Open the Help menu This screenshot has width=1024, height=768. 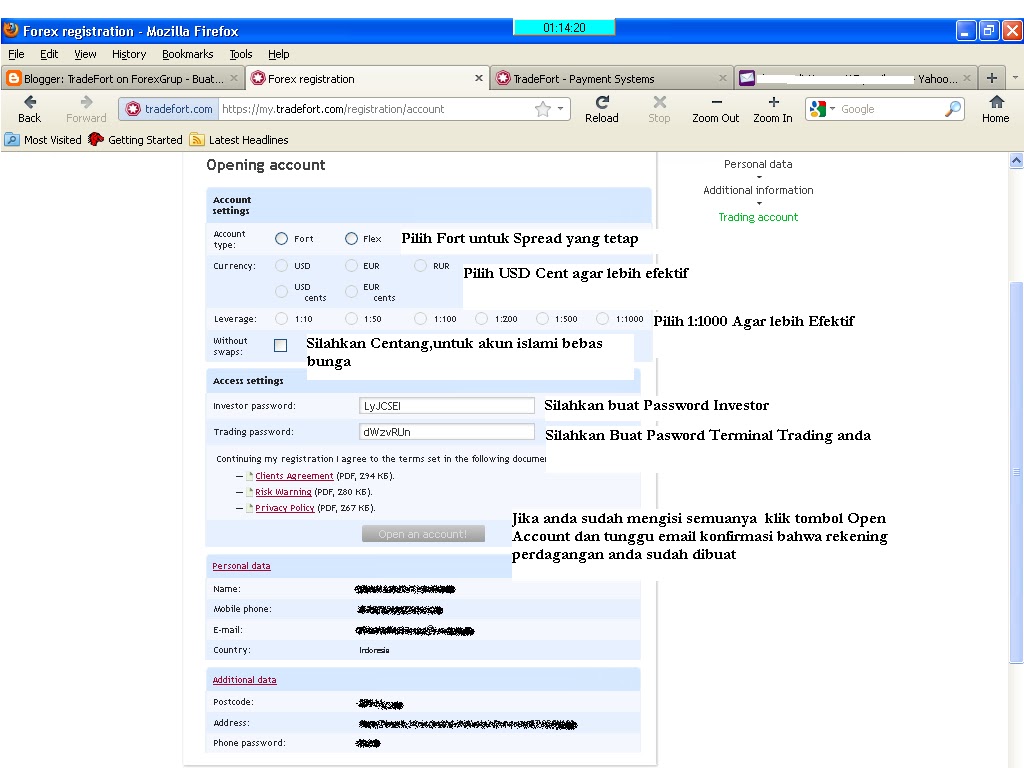point(278,54)
